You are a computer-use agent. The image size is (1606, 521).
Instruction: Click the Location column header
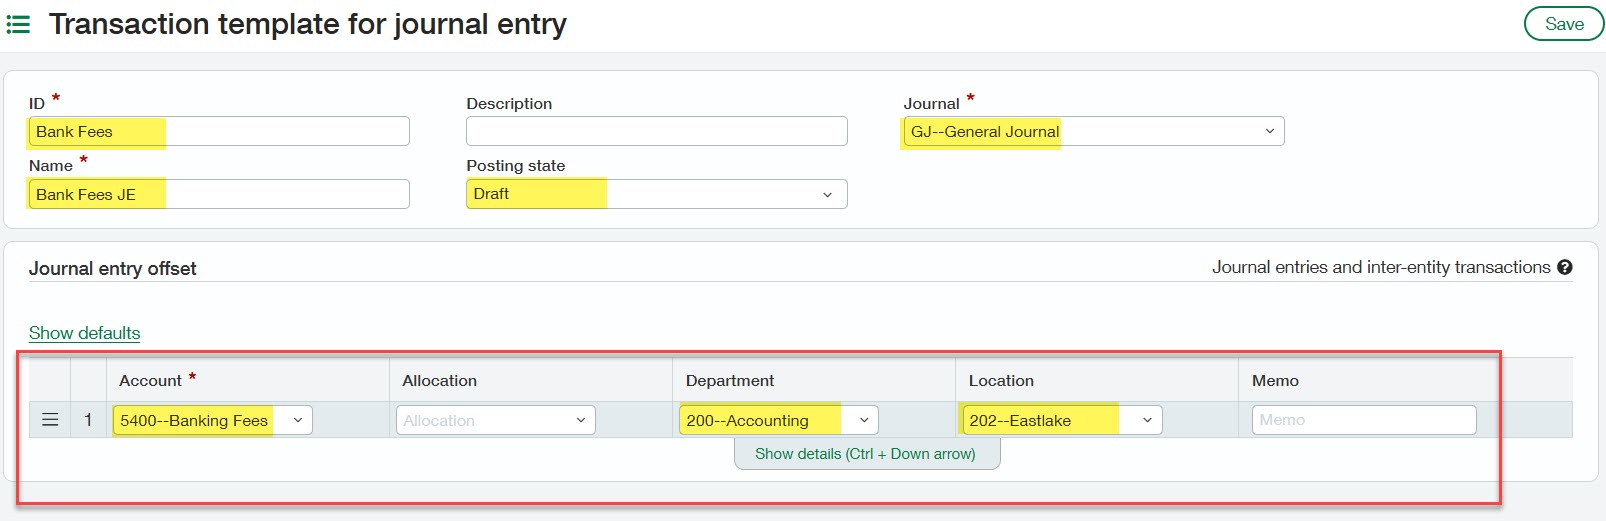pos(1001,381)
